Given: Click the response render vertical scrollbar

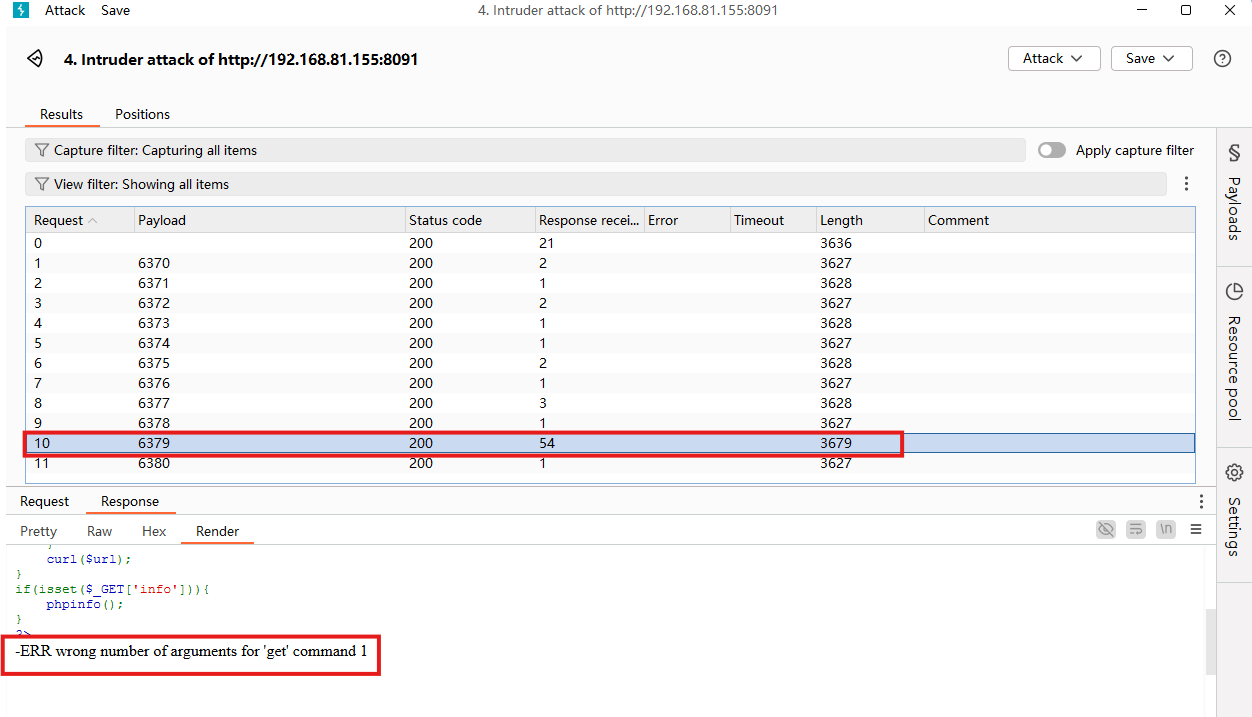Looking at the screenshot, I should (1210, 641).
